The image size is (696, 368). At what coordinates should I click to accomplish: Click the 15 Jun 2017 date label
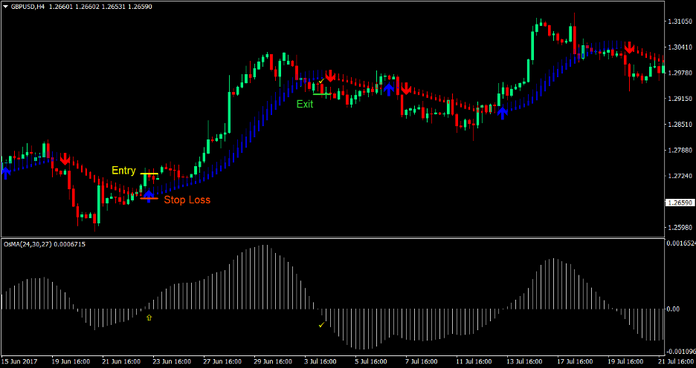point(20,361)
